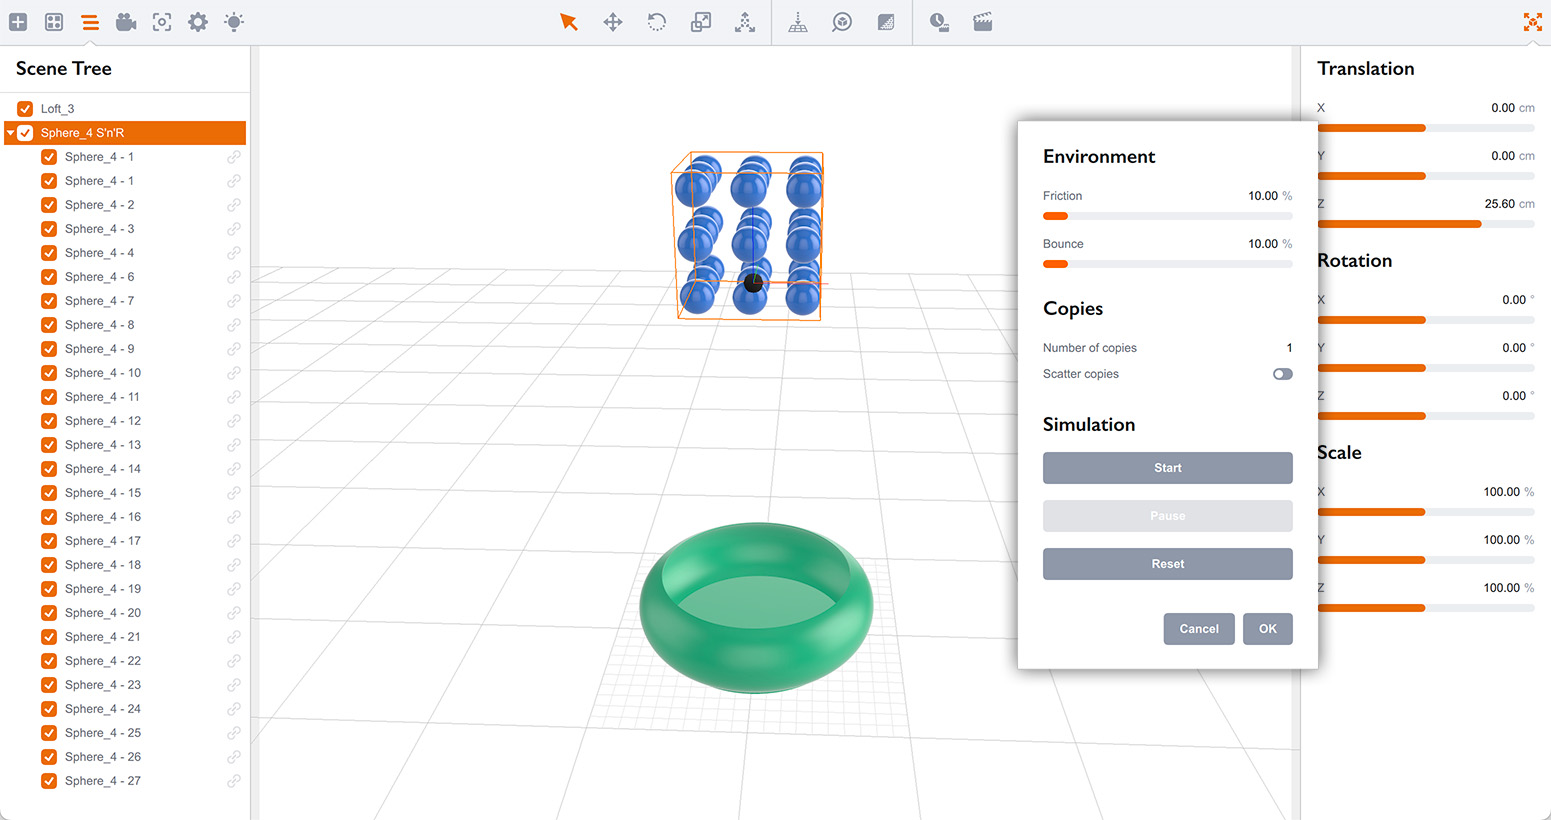This screenshot has height=820, width=1551.
Task: Activate the Move tool
Action: (612, 21)
